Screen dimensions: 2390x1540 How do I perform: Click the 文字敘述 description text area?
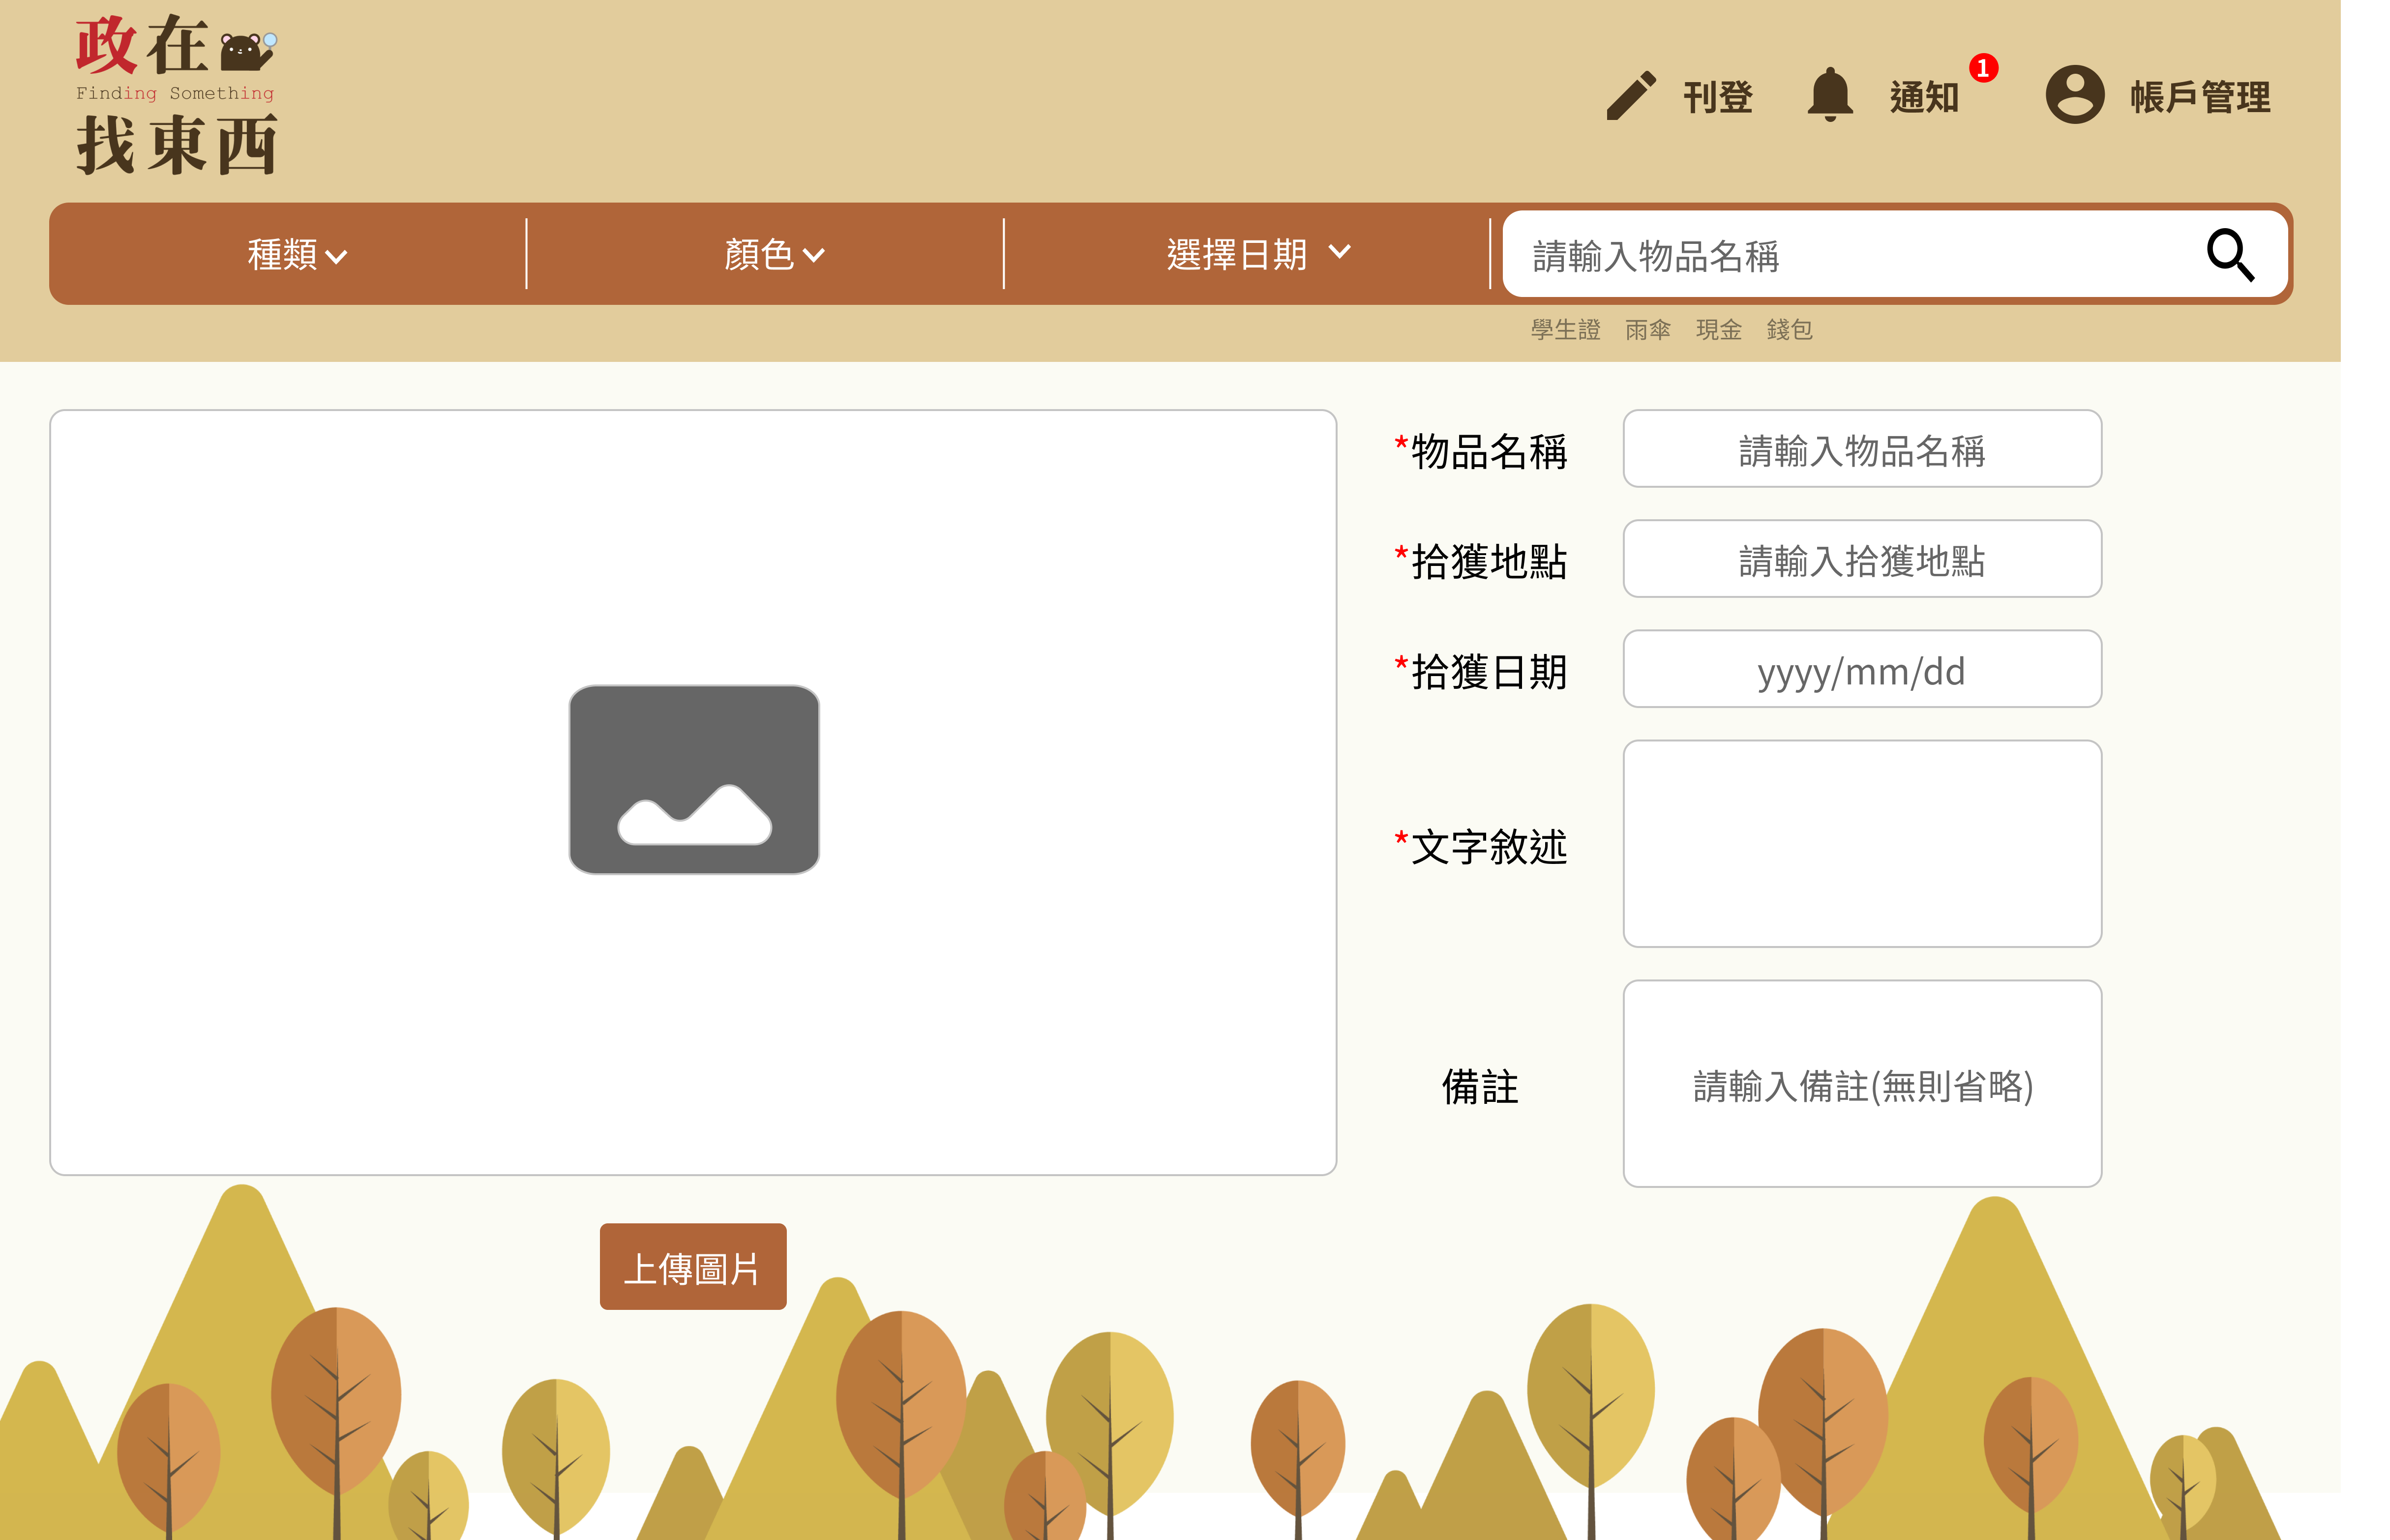click(1862, 844)
